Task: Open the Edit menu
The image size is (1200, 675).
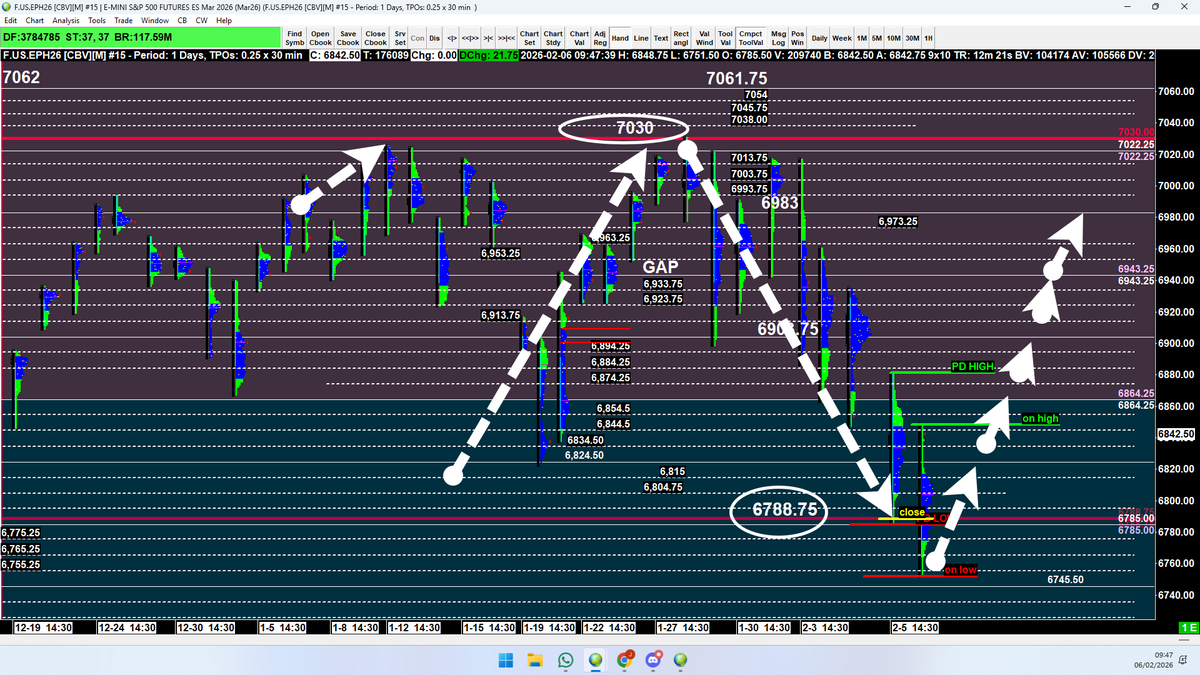Action: click(10, 20)
